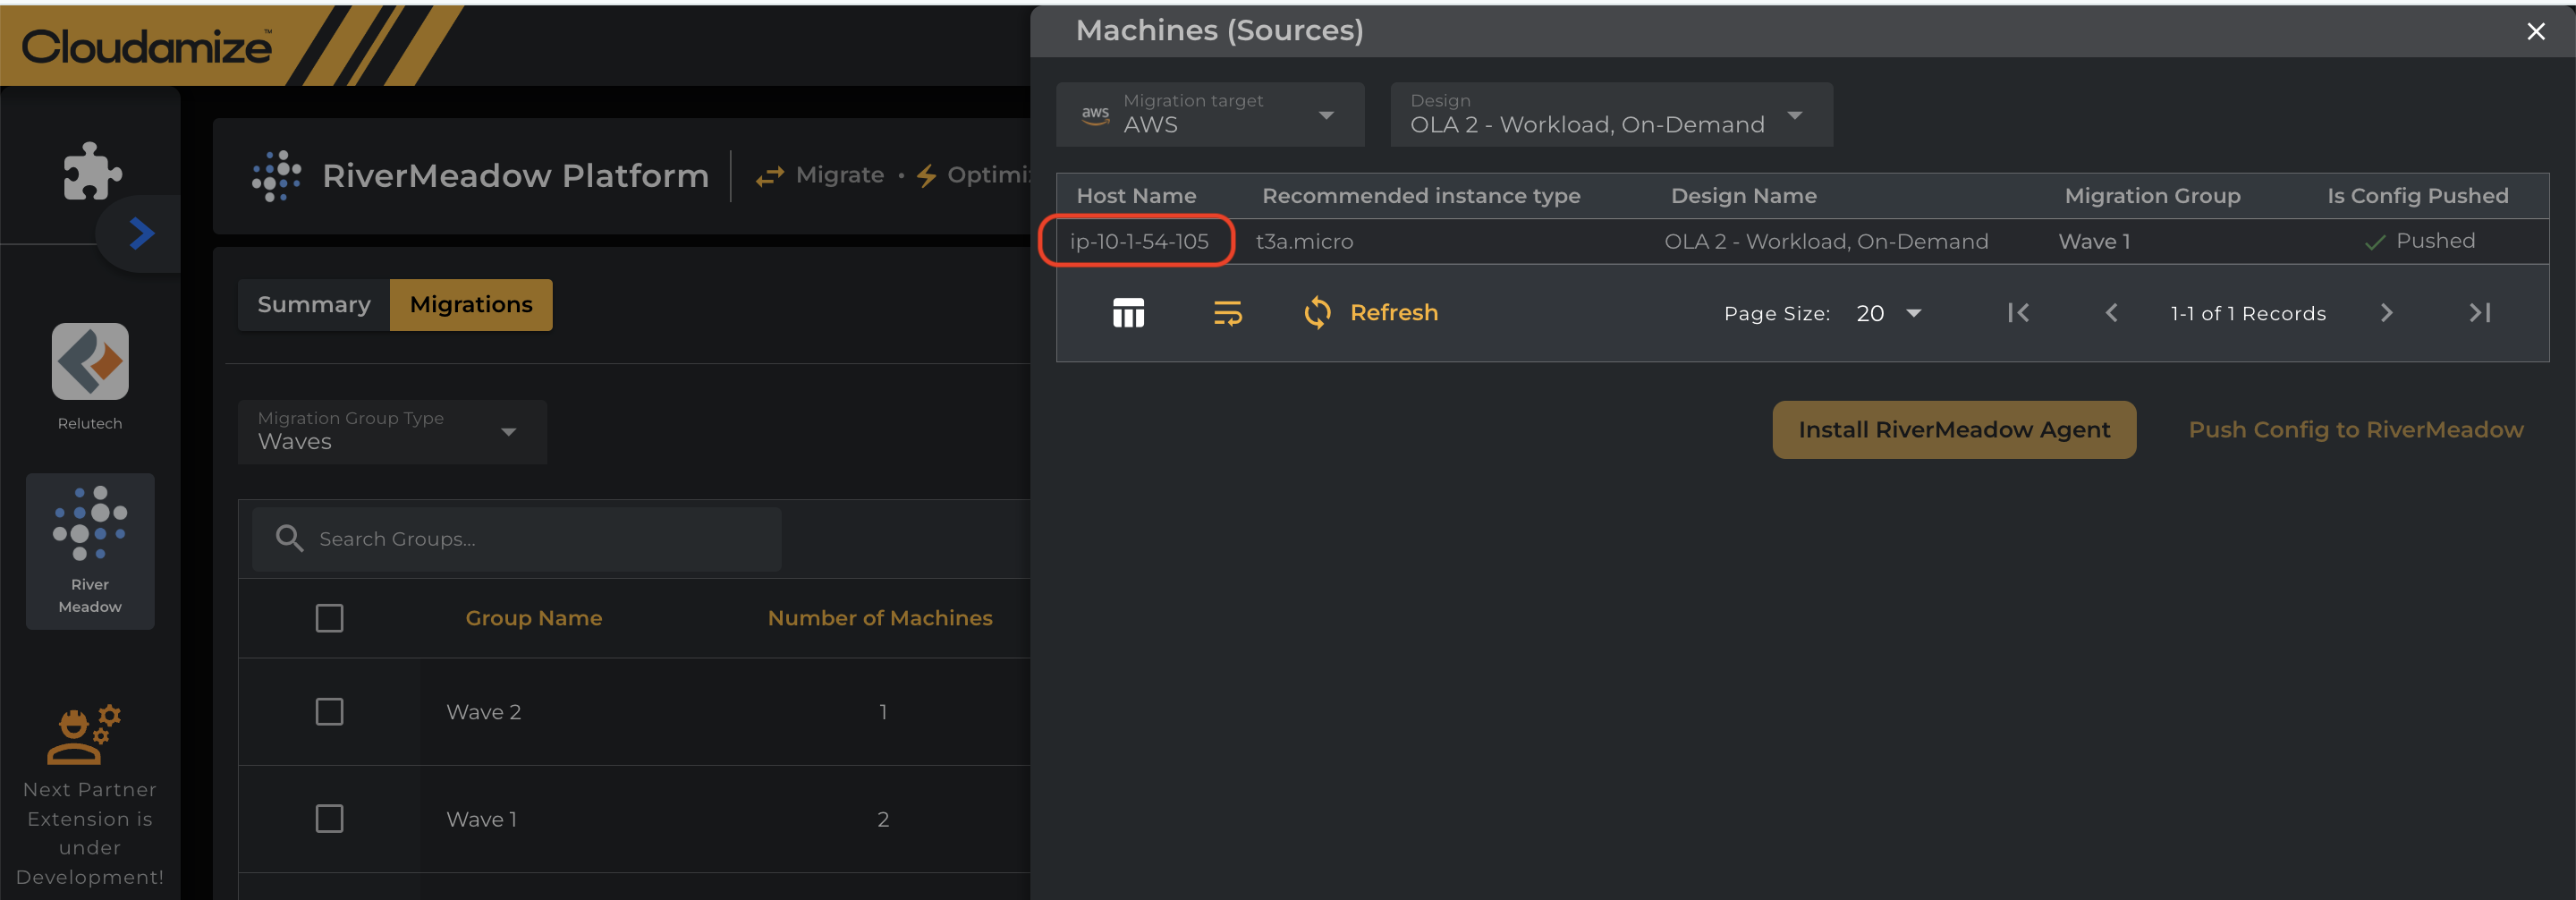The image size is (2576, 900).
Task: Click the t3a.micro instance type cell
Action: click(1304, 241)
